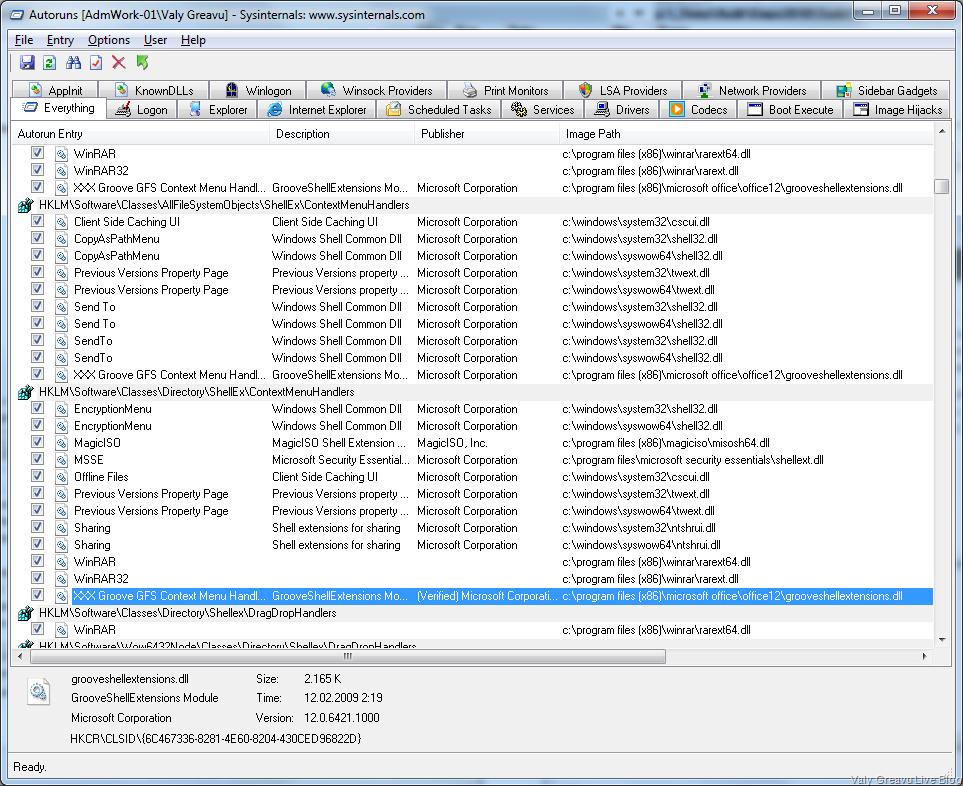Click the green Jump to entry icon
Viewport: 963px width, 786px height.
click(143, 63)
